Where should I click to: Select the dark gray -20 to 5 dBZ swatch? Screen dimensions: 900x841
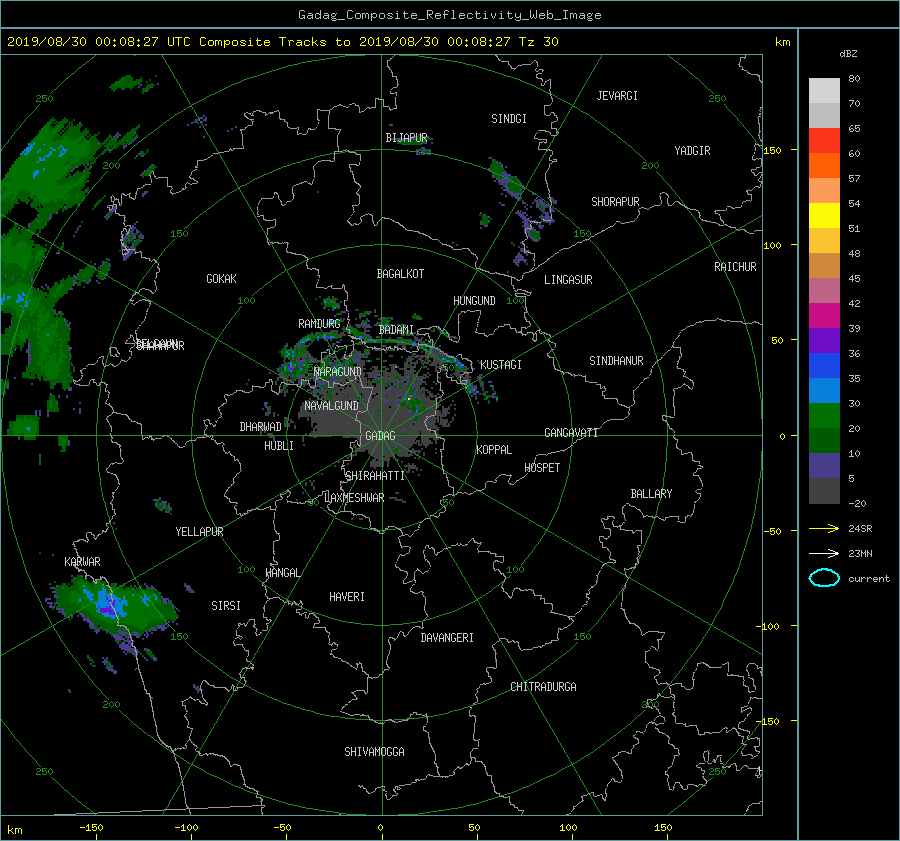tap(824, 491)
